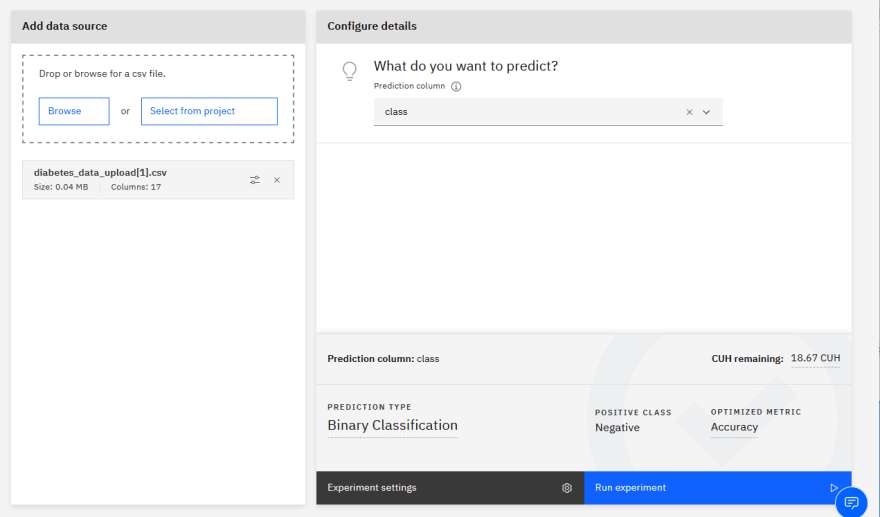The height and width of the screenshot is (517, 880).
Task: Click the OPTIMIZED METRIC label
Action: point(756,412)
